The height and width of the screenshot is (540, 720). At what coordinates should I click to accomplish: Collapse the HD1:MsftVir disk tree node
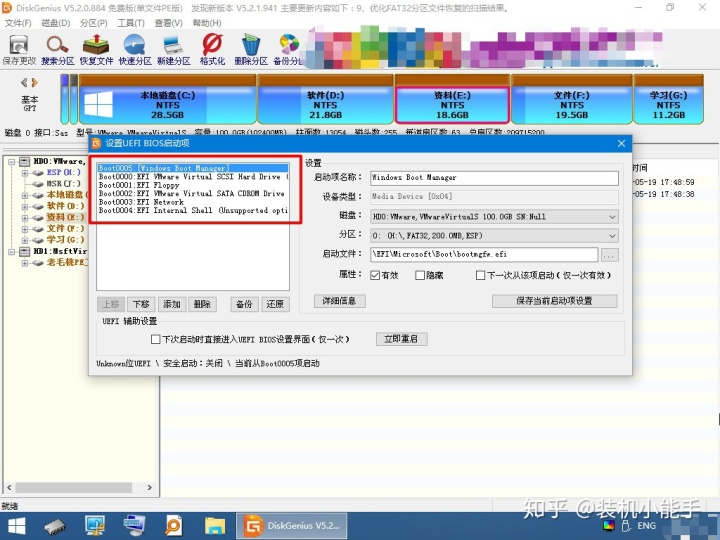coord(11,252)
